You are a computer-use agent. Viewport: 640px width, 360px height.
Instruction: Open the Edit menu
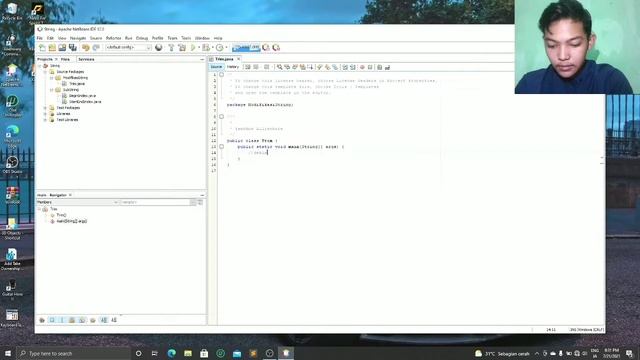click(50, 38)
